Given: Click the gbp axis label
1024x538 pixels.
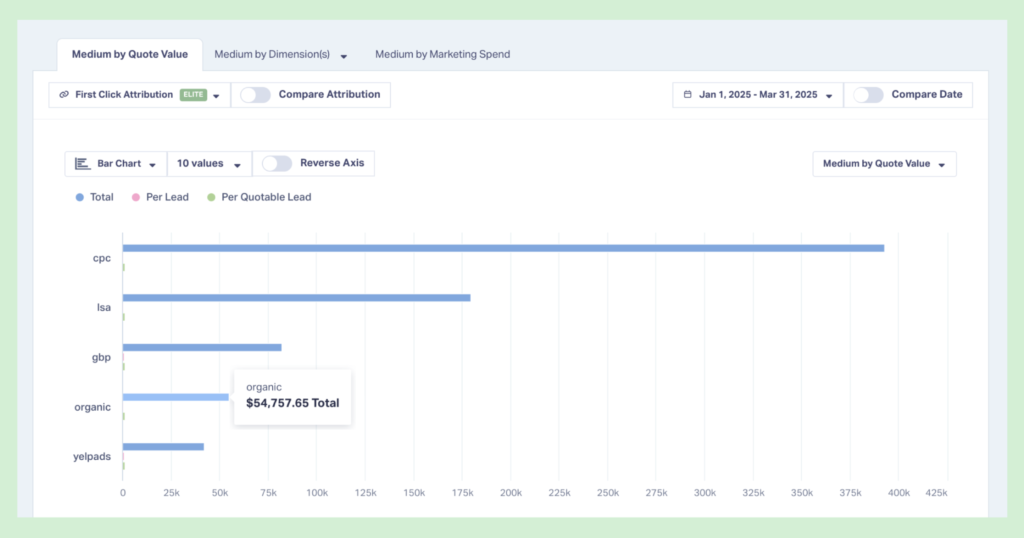Looking at the screenshot, I should point(101,357).
